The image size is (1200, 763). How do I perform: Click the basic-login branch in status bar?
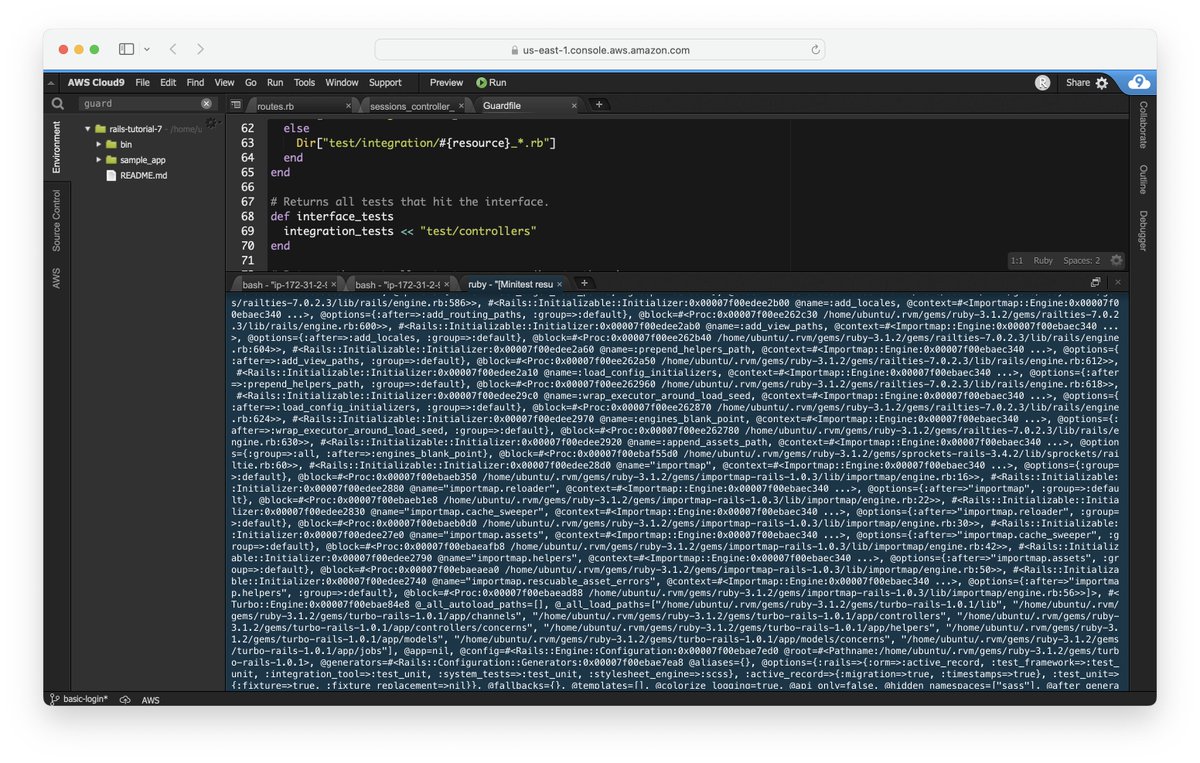[x=78, y=699]
